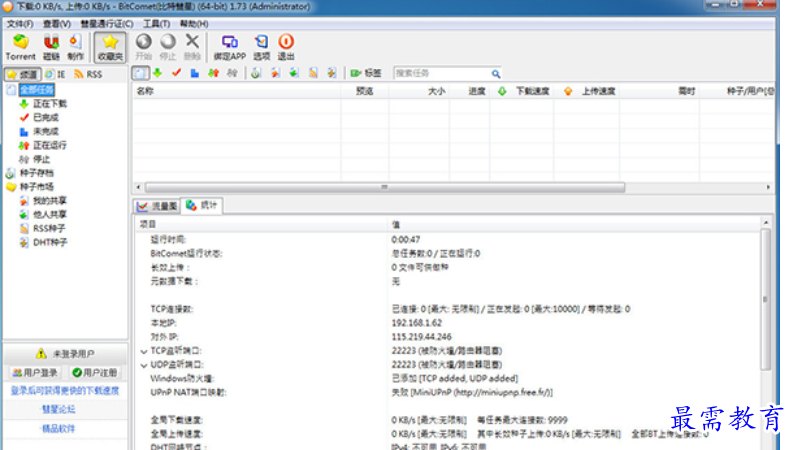The width and height of the screenshot is (792, 450).
Task: Click the task list scroll-right arrow
Action: 768,187
